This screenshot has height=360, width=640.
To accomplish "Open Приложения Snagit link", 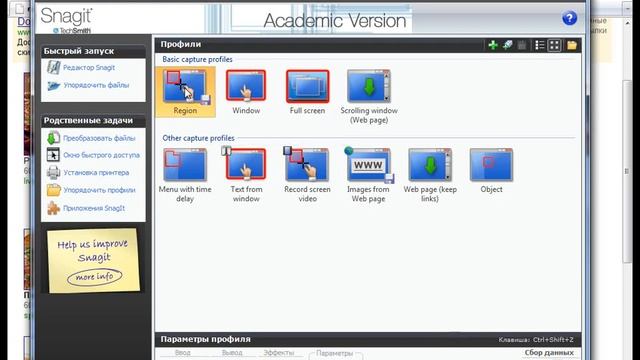I will tap(94, 208).
